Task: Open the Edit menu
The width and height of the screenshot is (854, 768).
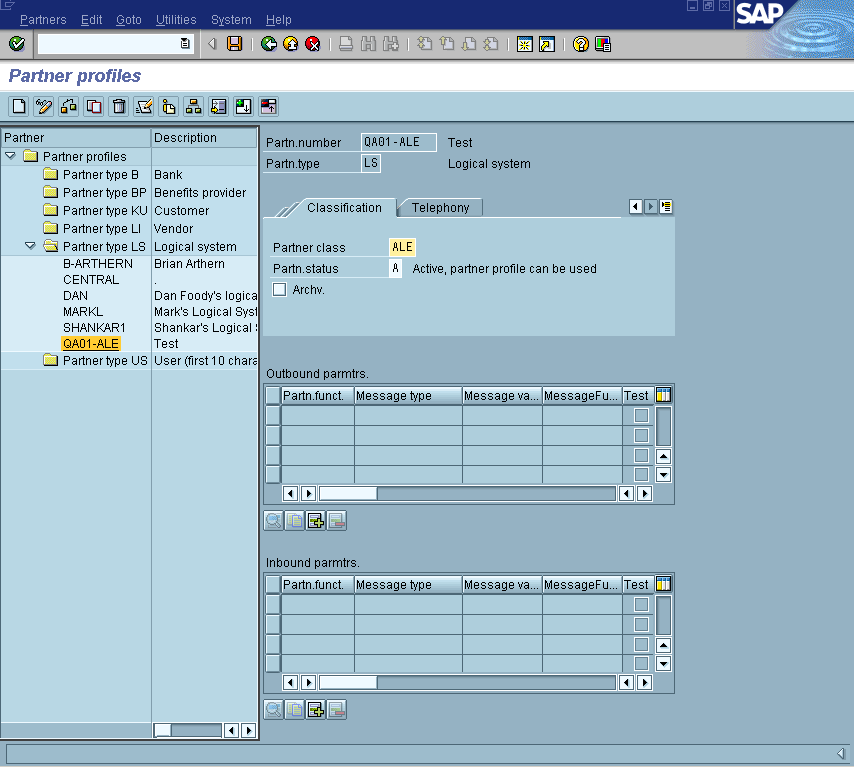Action: pyautogui.click(x=92, y=20)
